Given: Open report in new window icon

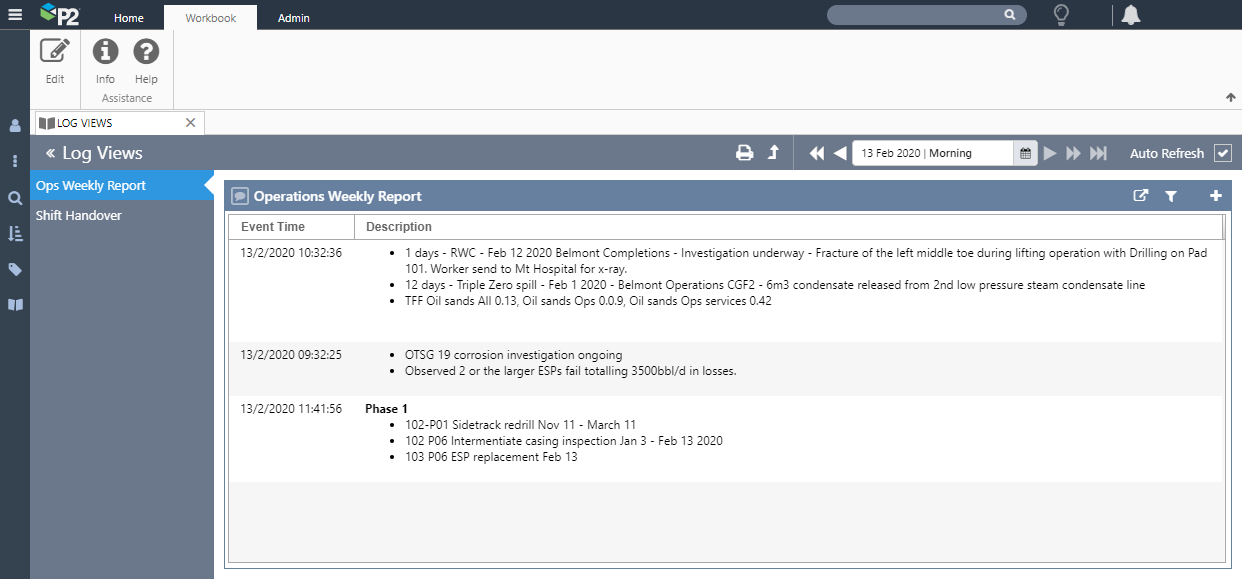Looking at the screenshot, I should tap(1140, 197).
